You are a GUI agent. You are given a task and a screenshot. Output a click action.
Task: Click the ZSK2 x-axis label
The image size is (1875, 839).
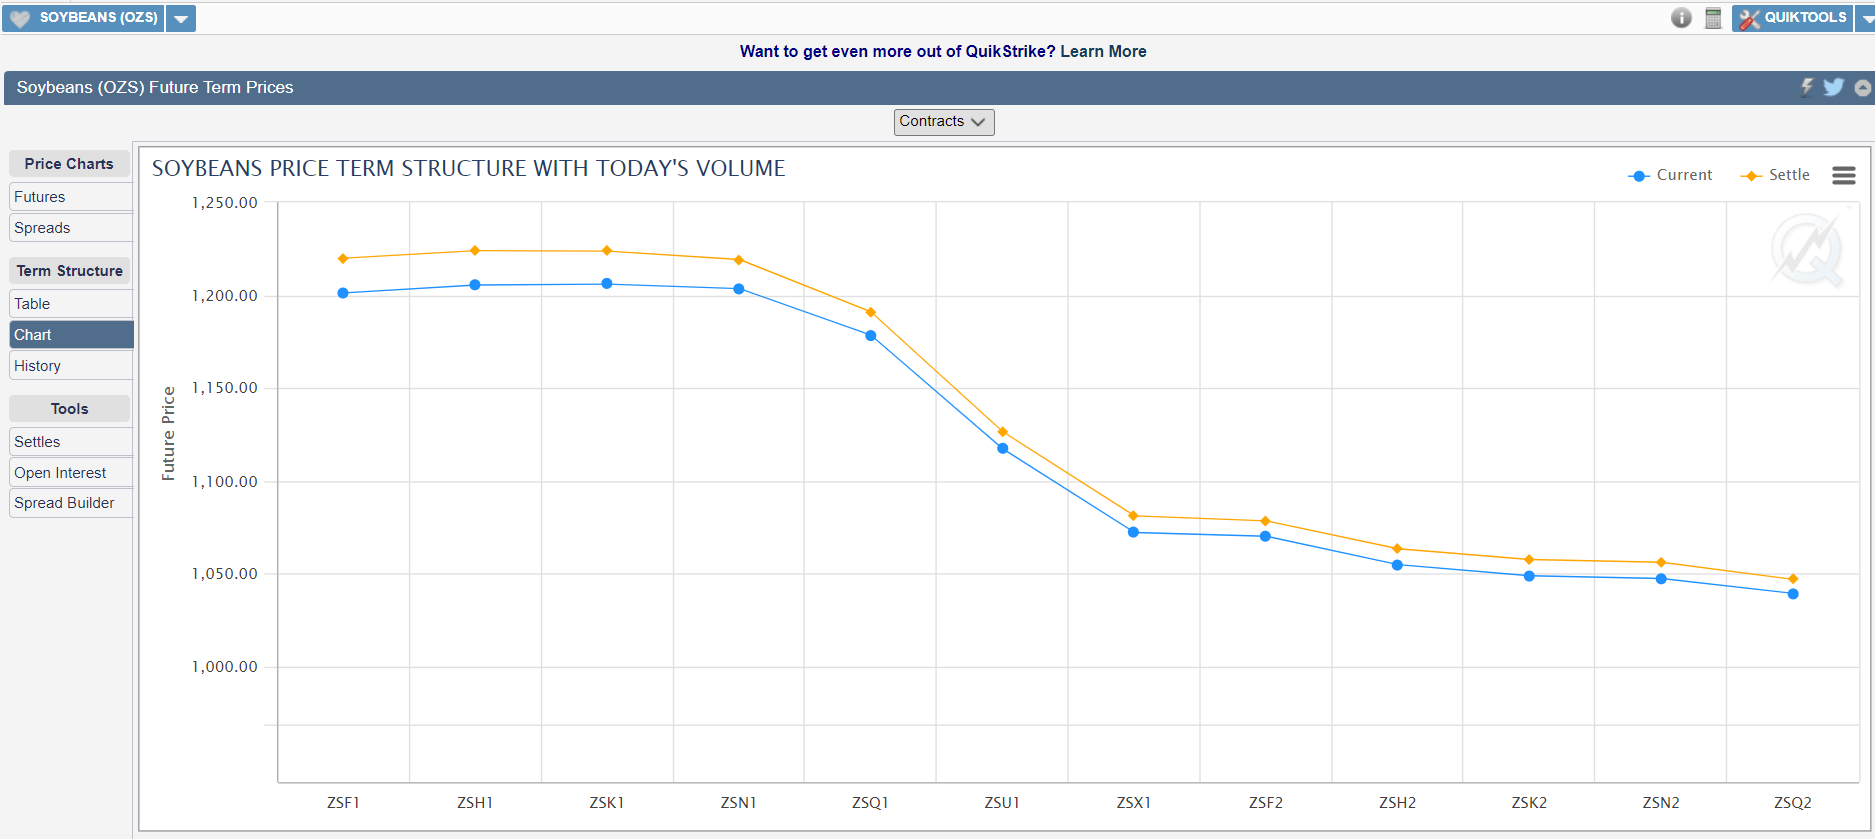pos(1529,803)
